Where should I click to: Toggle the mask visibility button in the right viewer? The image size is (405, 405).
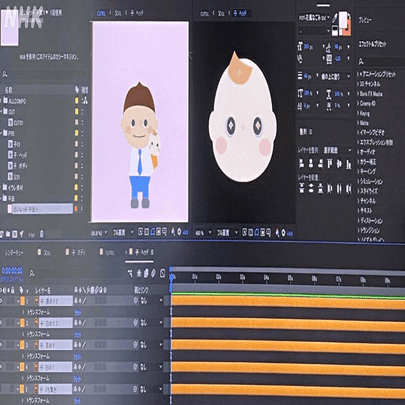[257, 232]
